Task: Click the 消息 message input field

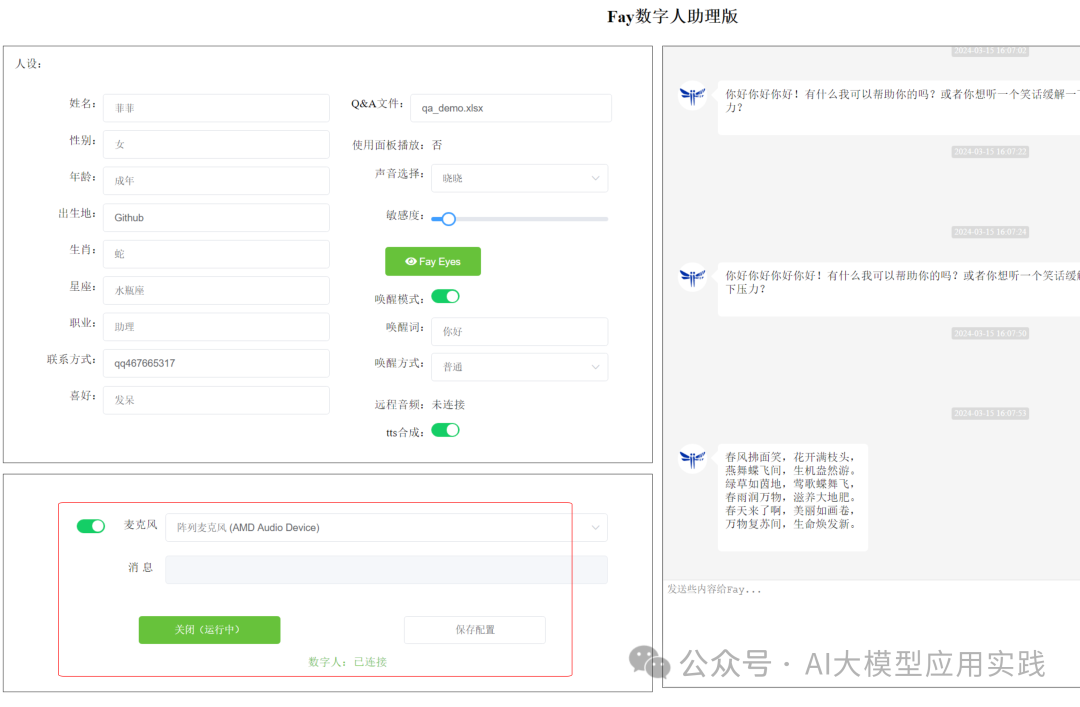Action: [x=386, y=570]
